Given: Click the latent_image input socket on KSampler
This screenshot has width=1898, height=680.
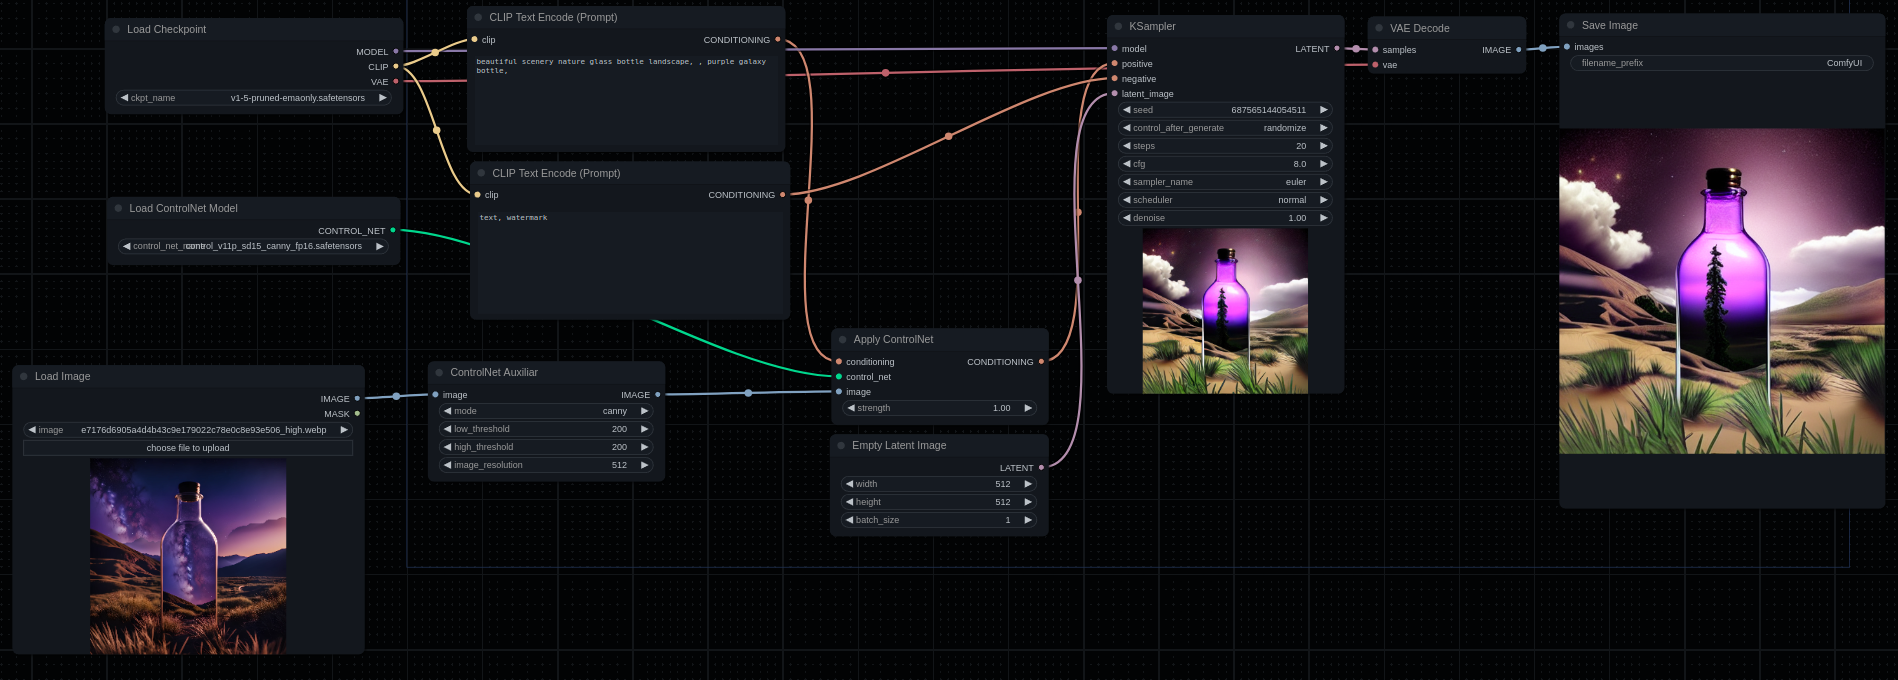Looking at the screenshot, I should (1115, 94).
